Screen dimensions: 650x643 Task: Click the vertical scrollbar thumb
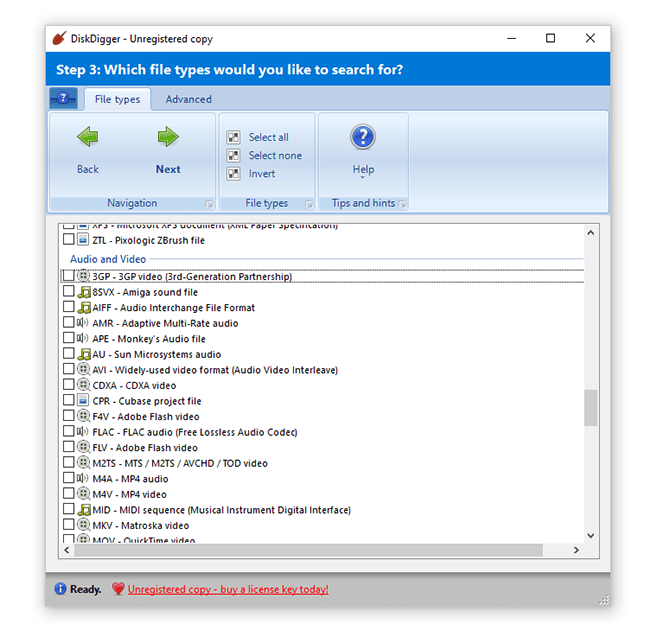(x=591, y=408)
